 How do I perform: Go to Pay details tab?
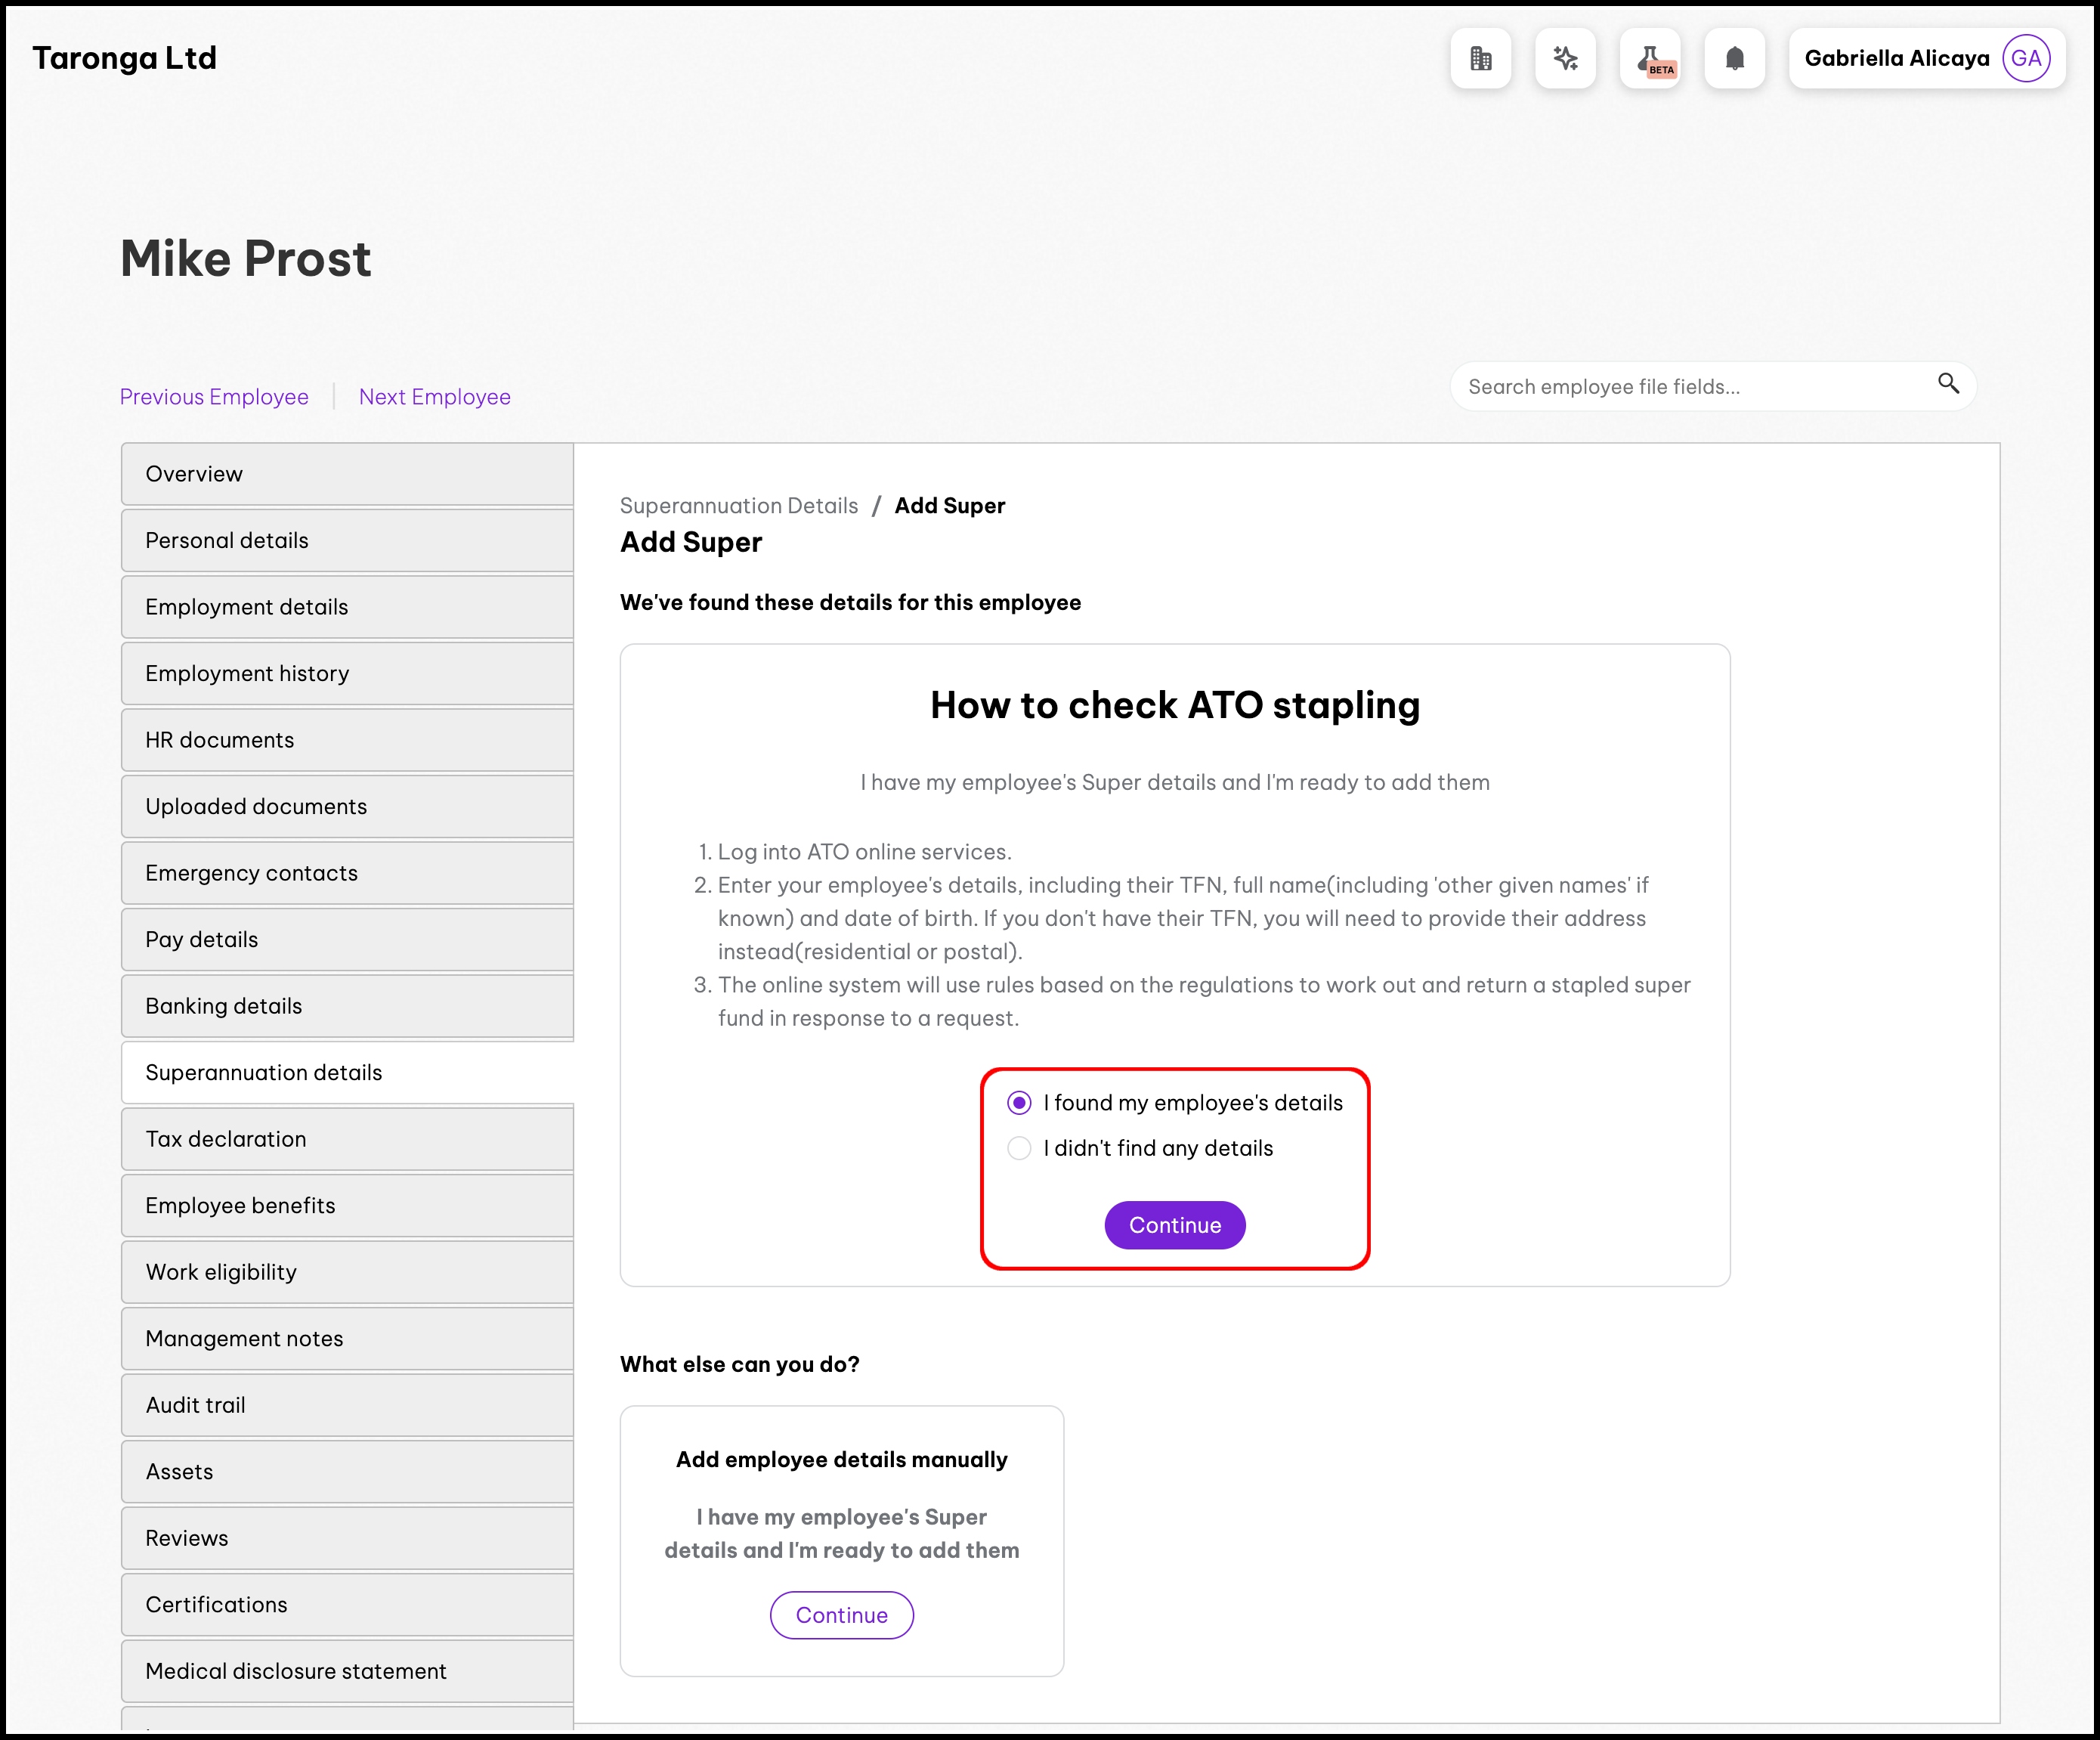pos(347,939)
